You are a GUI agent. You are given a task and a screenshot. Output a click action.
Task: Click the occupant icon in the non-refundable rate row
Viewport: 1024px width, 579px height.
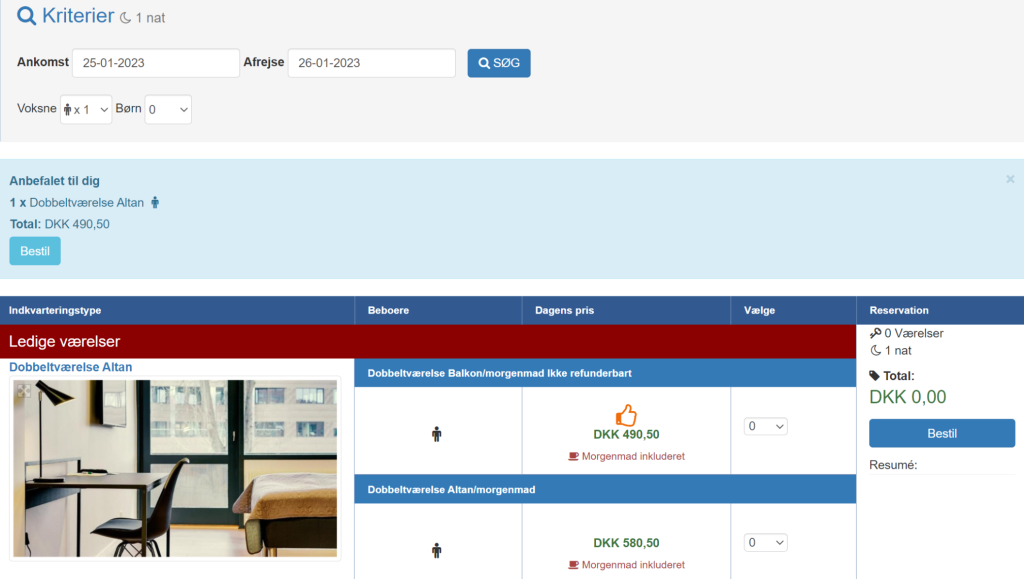437,434
